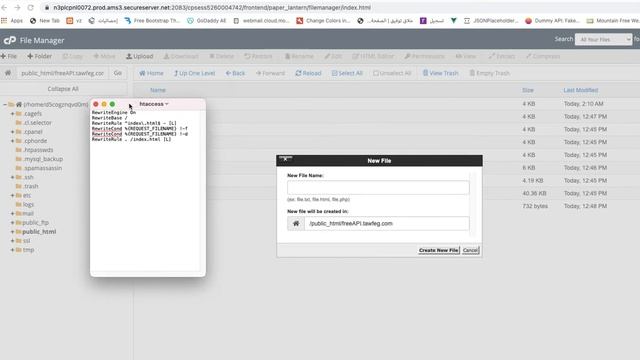
Task: Click Unselect All
Action: [392, 73]
